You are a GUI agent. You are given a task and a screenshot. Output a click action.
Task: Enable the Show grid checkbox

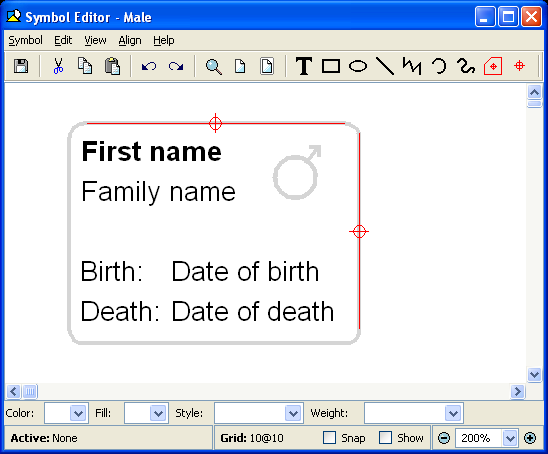pyautogui.click(x=385, y=438)
